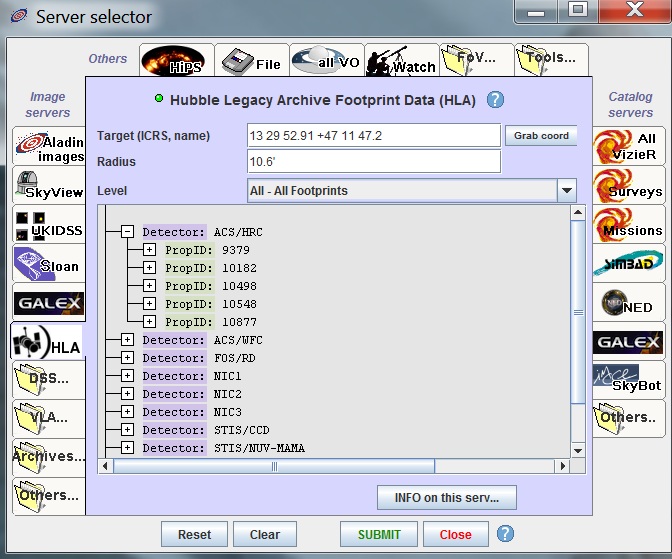672x559 pixels.
Task: Select the ACS/HRC detector text
Action: point(238,232)
